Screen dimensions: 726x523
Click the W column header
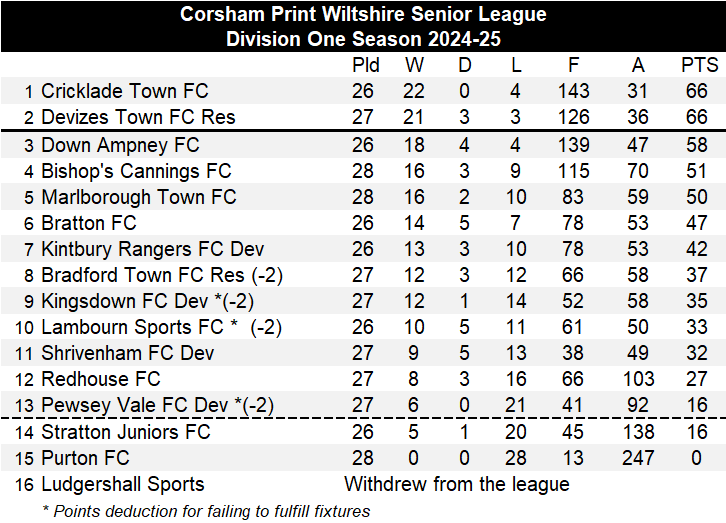pos(414,66)
